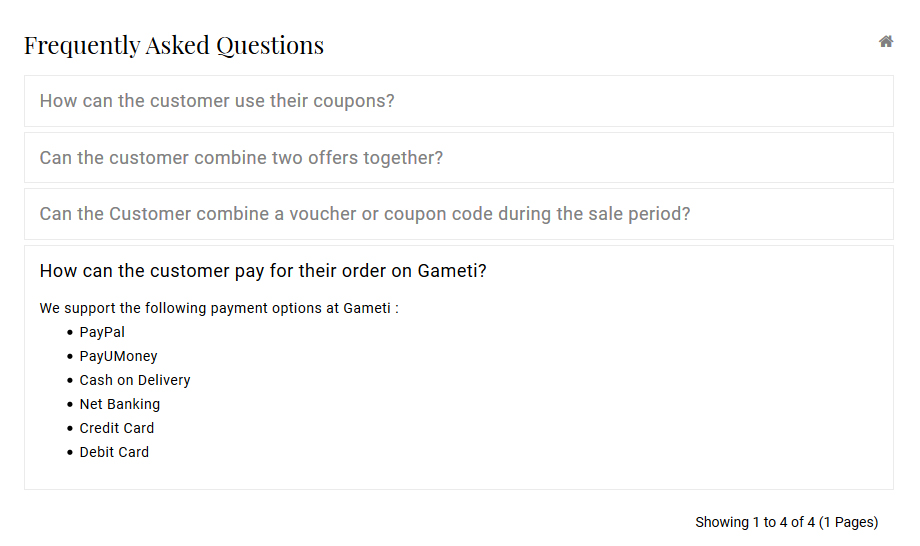Click the 'Showing 1 to 4 of 4' pagination text
Viewport: 920px width, 546px height.
tap(787, 523)
